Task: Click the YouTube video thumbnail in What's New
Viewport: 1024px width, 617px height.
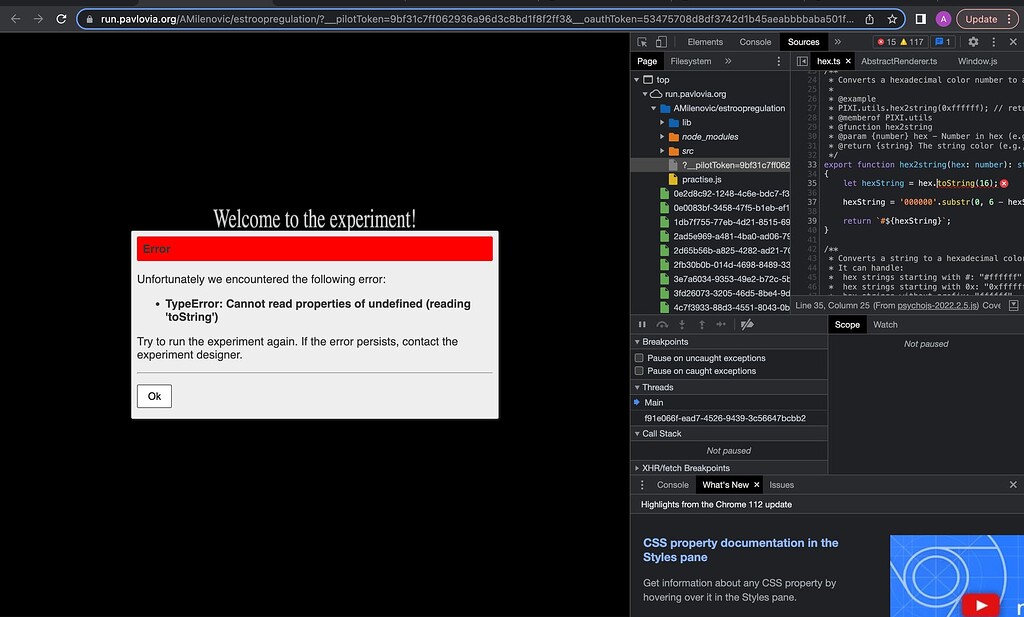Action: click(957, 577)
